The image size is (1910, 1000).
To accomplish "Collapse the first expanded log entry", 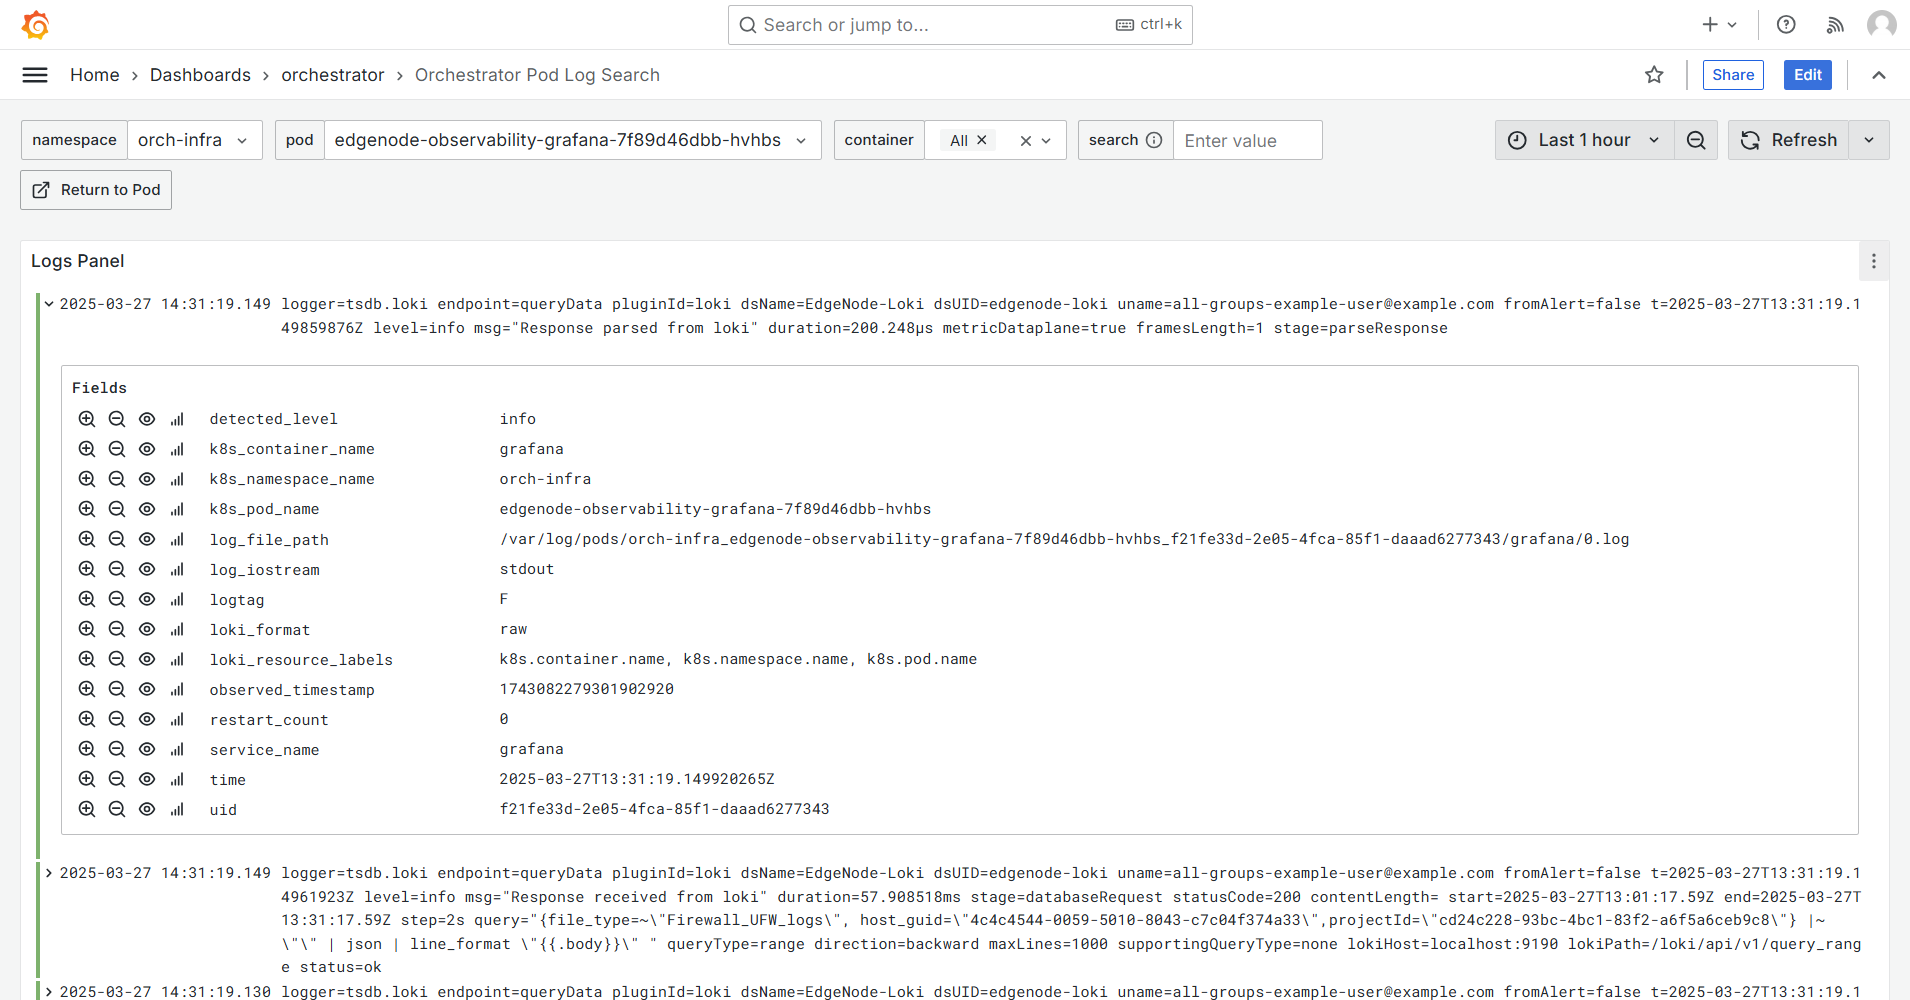I will [48, 304].
